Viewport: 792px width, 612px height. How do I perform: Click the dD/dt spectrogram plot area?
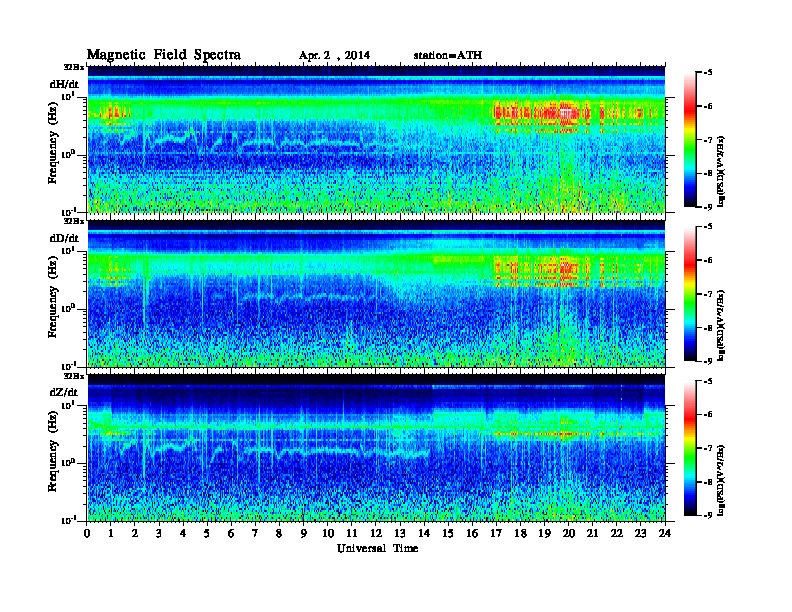[376, 293]
